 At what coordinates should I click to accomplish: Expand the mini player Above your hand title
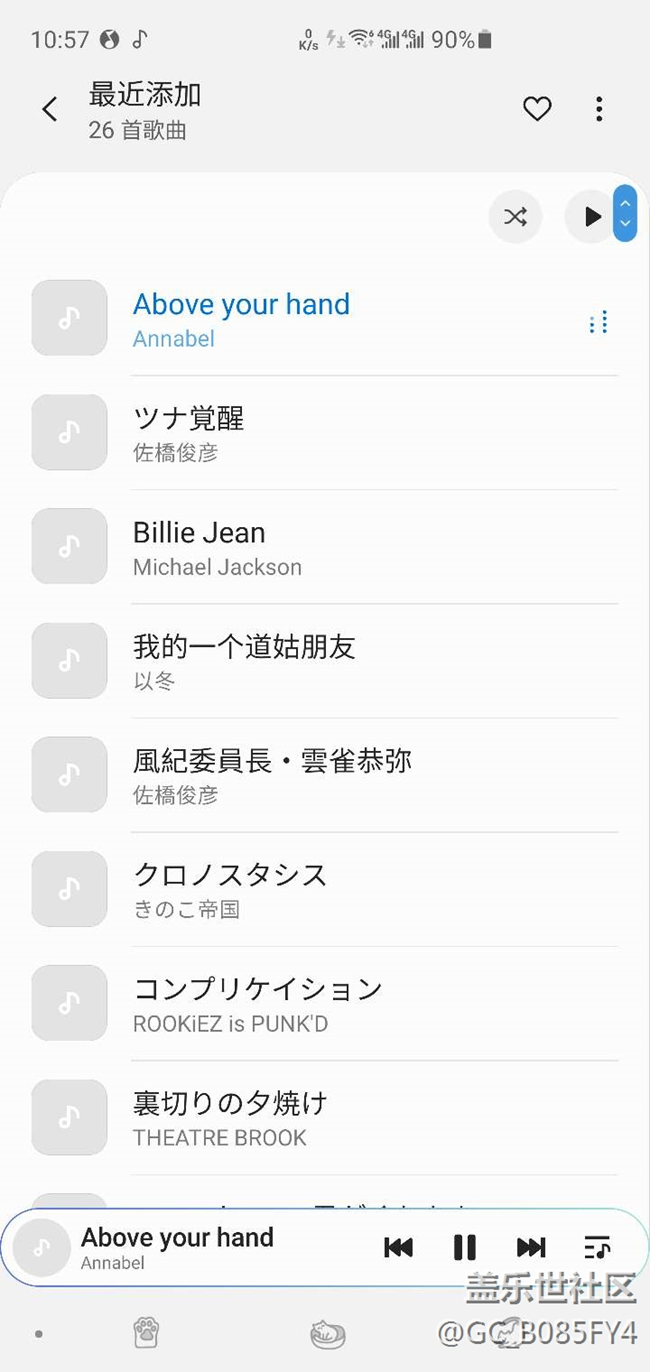[177, 1238]
